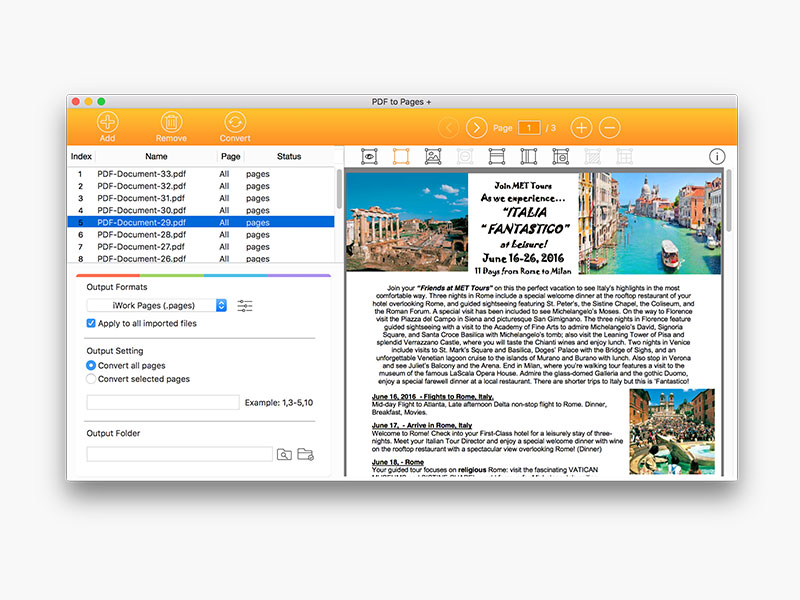Click the Venice canal photo in preview
This screenshot has height=600, width=800.
[x=649, y=223]
